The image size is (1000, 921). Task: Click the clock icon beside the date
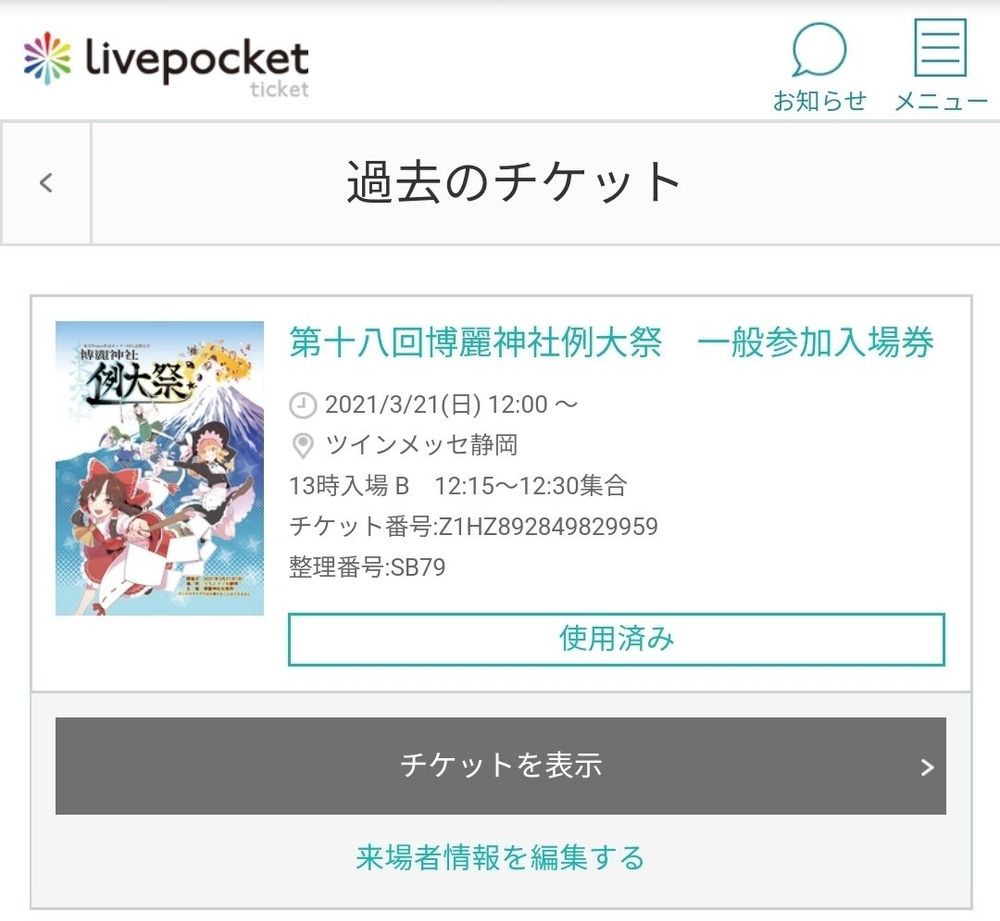pyautogui.click(x=303, y=405)
